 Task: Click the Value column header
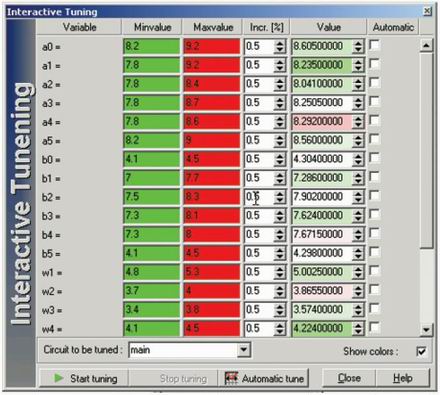(x=328, y=27)
